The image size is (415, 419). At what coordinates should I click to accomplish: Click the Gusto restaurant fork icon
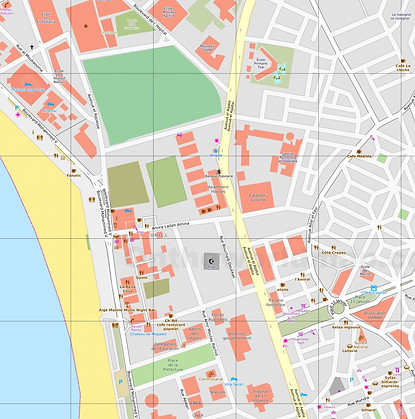141,272
